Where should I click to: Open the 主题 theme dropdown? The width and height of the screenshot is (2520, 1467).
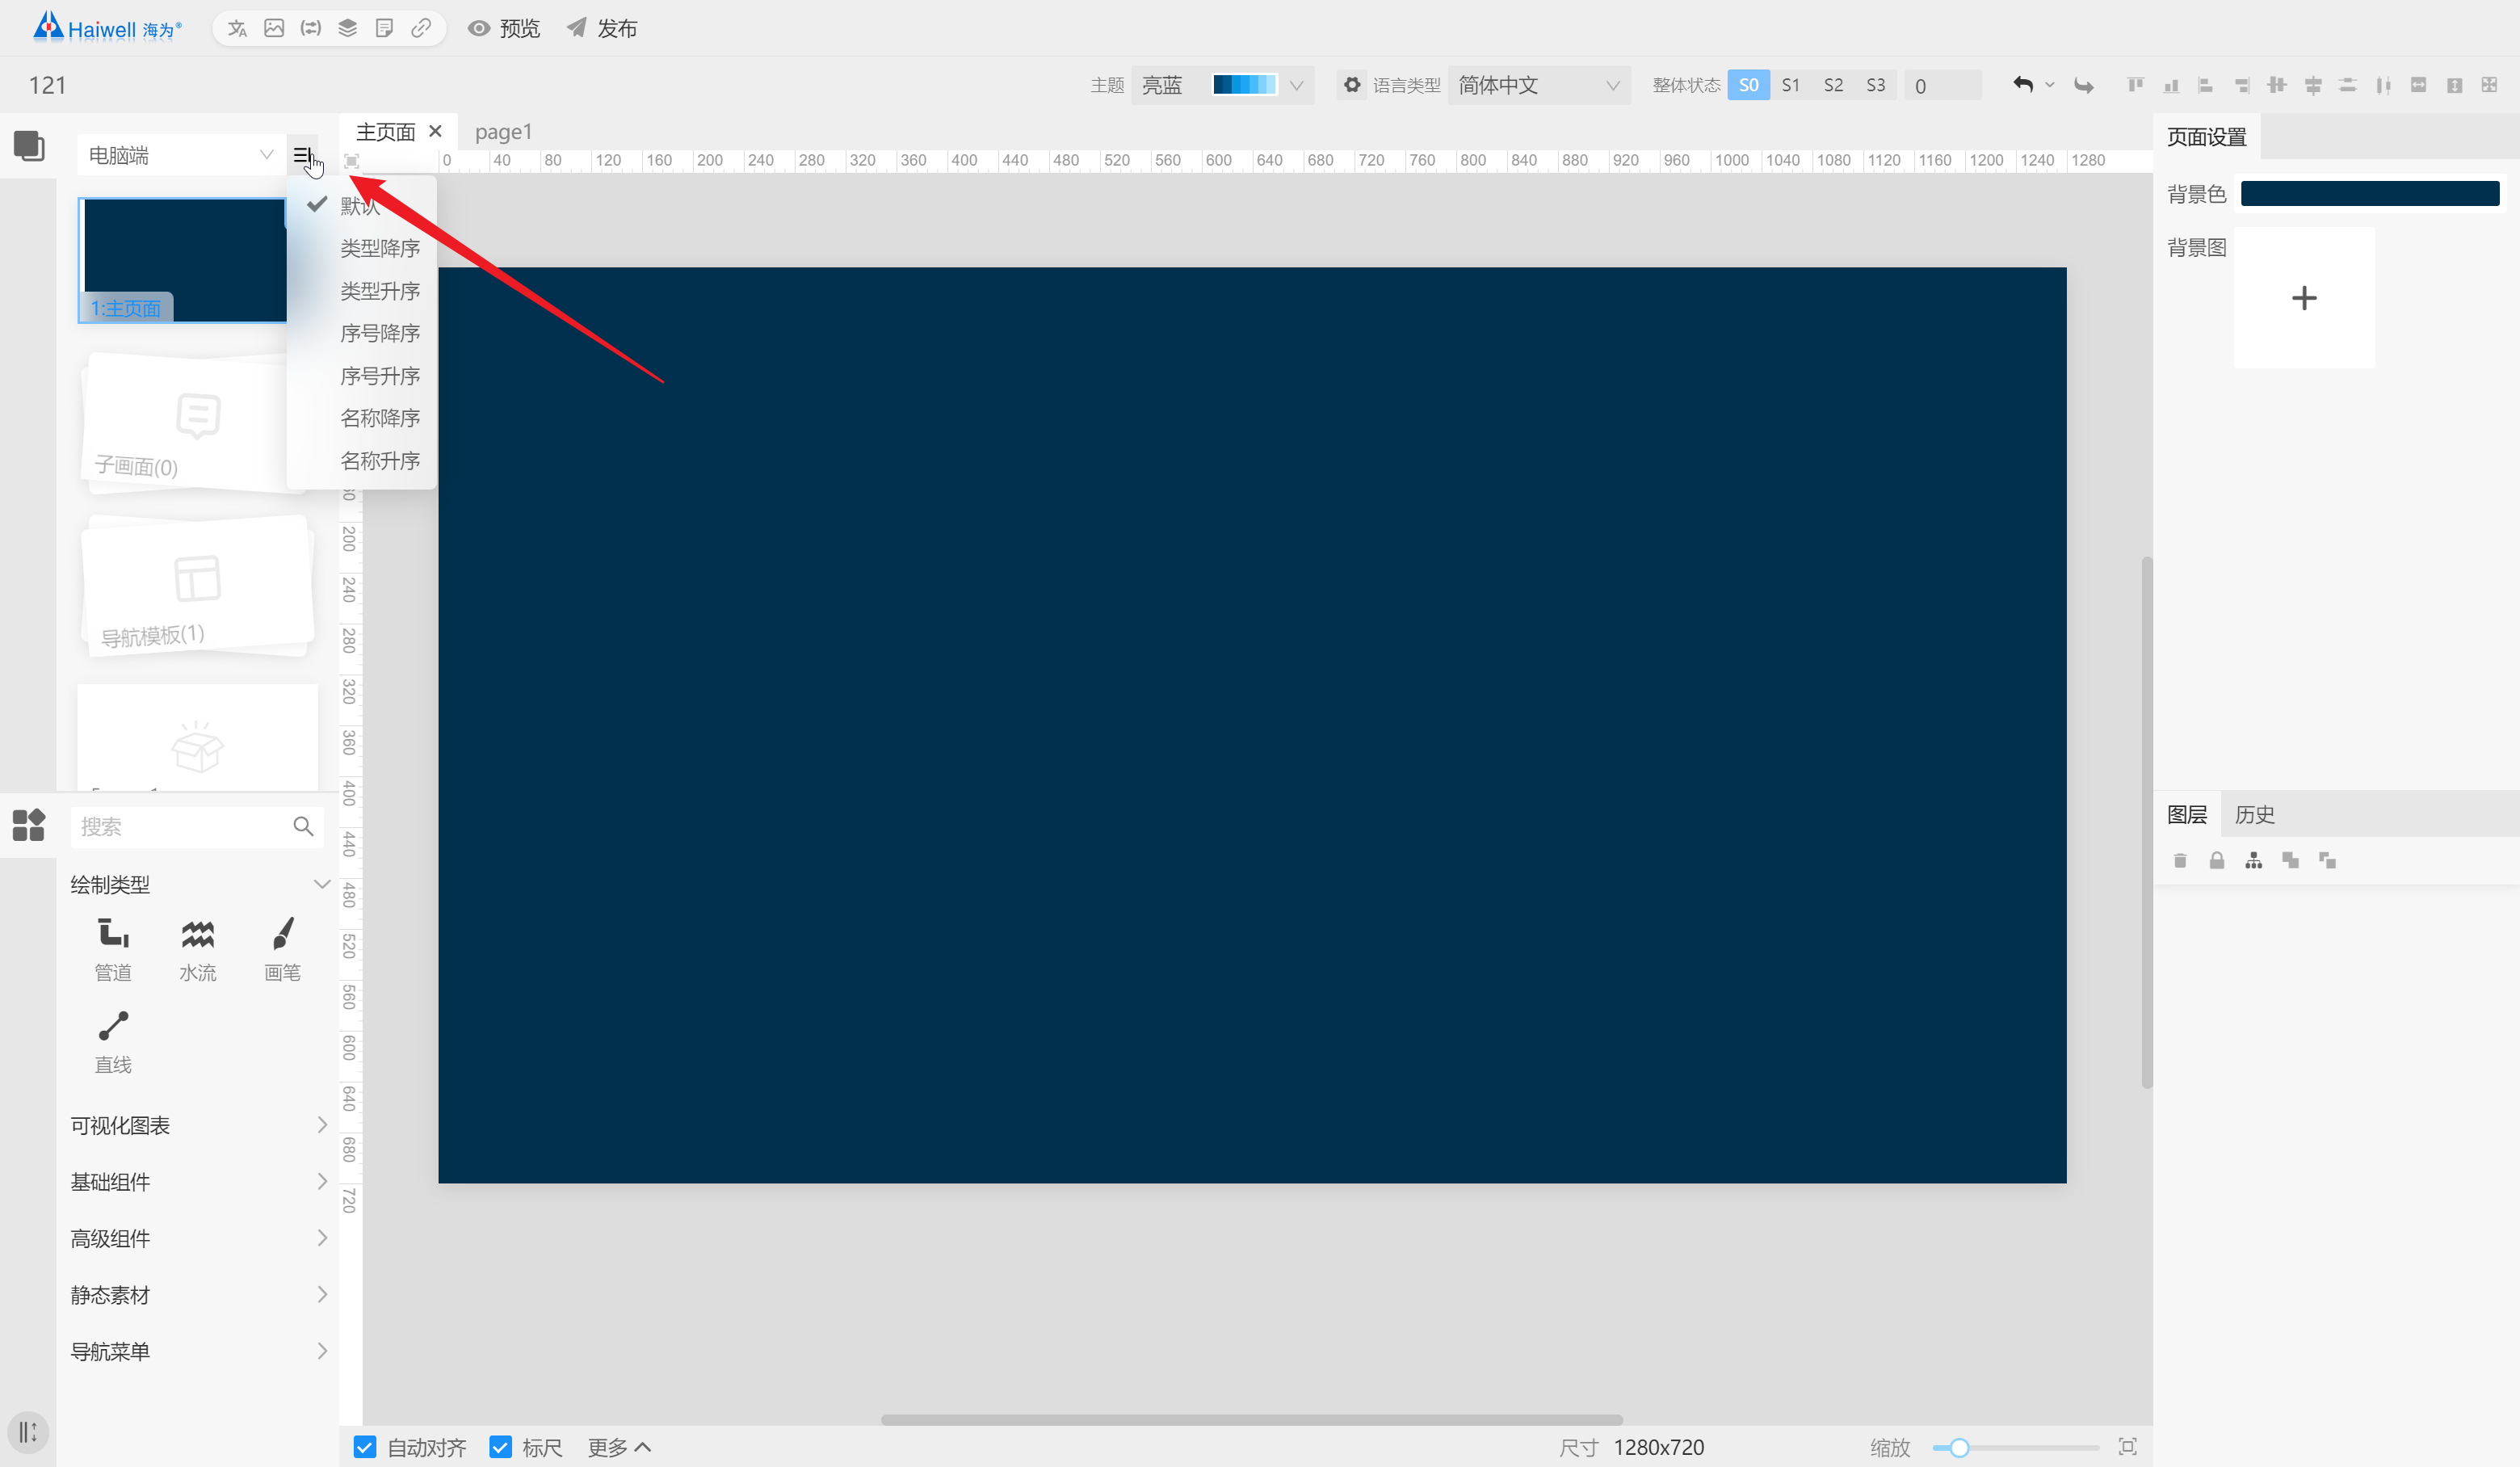1222,85
